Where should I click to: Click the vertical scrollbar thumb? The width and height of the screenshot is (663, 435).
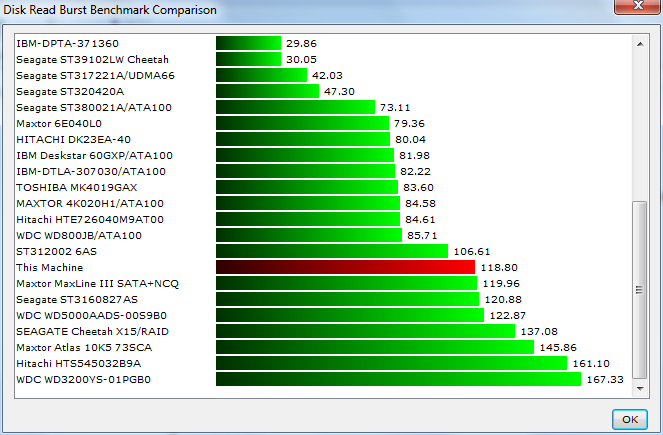(x=640, y=290)
